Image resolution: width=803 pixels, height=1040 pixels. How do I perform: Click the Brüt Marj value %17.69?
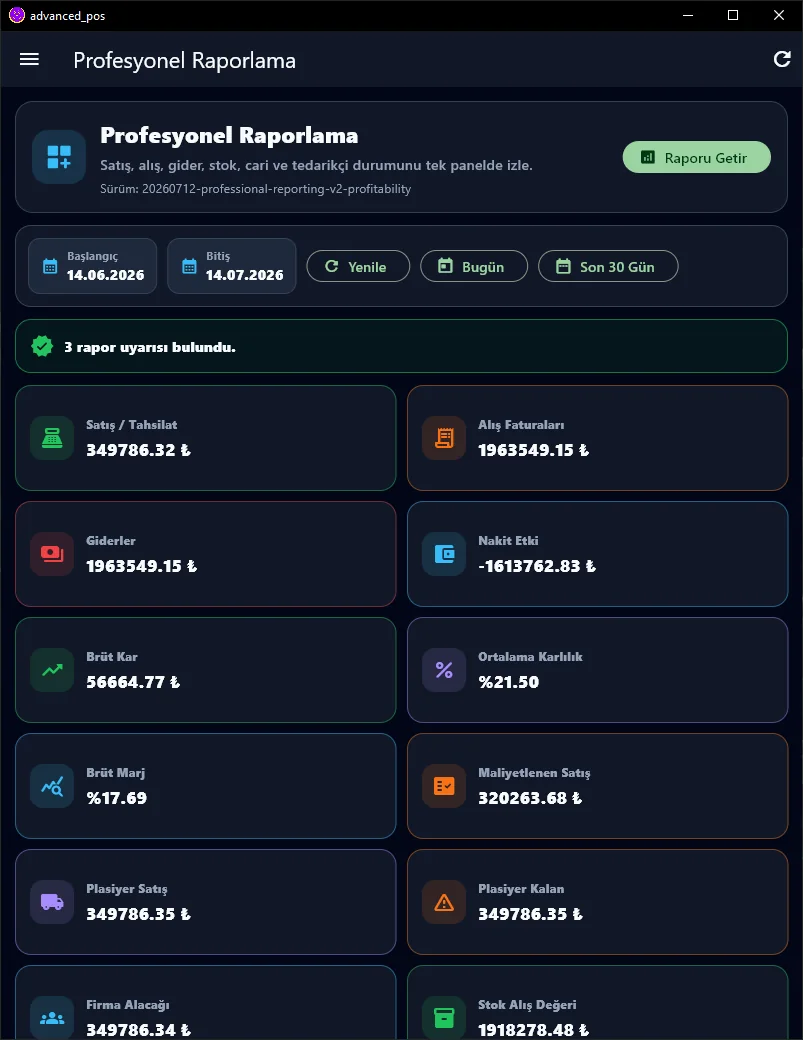tap(117, 799)
